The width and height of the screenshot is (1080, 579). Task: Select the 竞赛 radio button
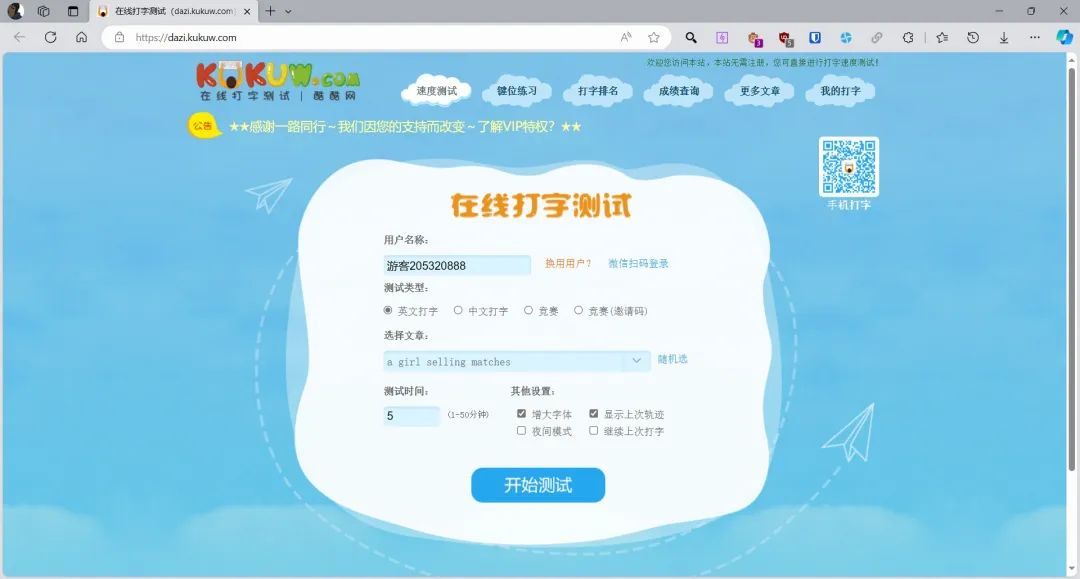[x=528, y=310]
